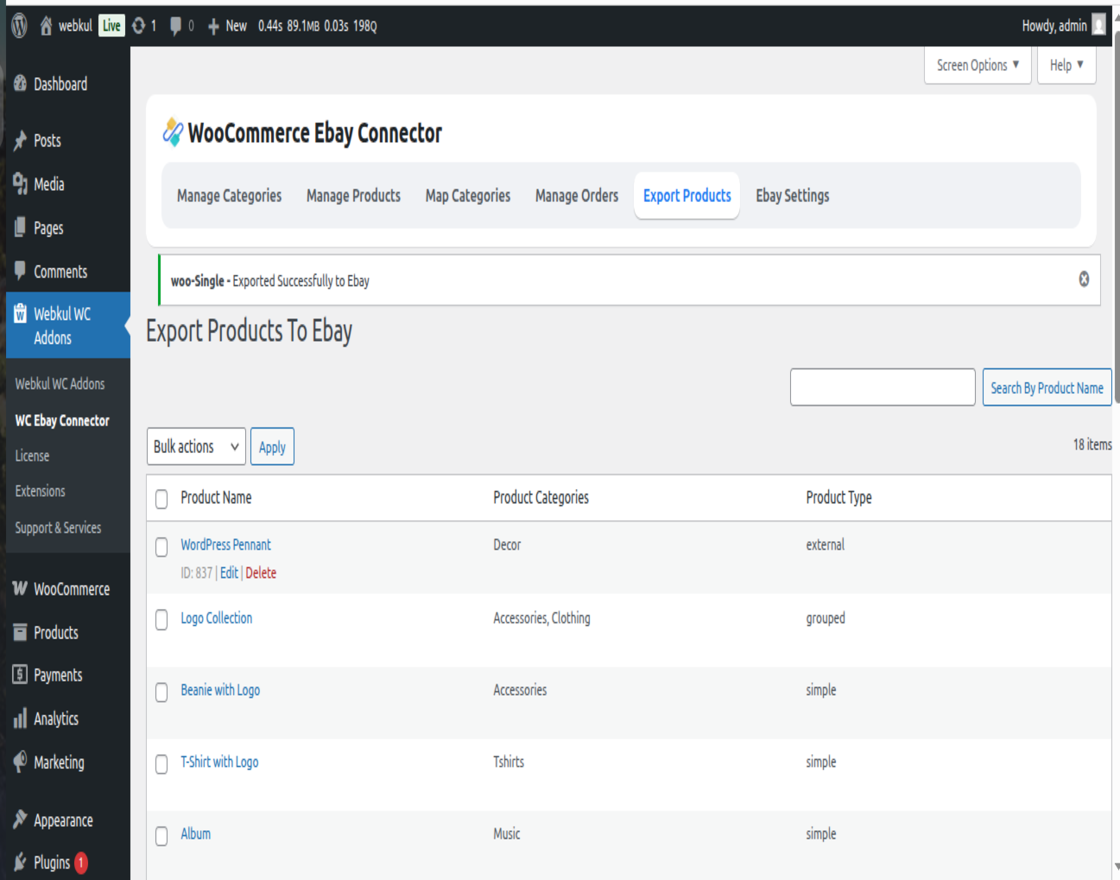Click the Product Categories column header
The image size is (1120, 880).
point(541,498)
